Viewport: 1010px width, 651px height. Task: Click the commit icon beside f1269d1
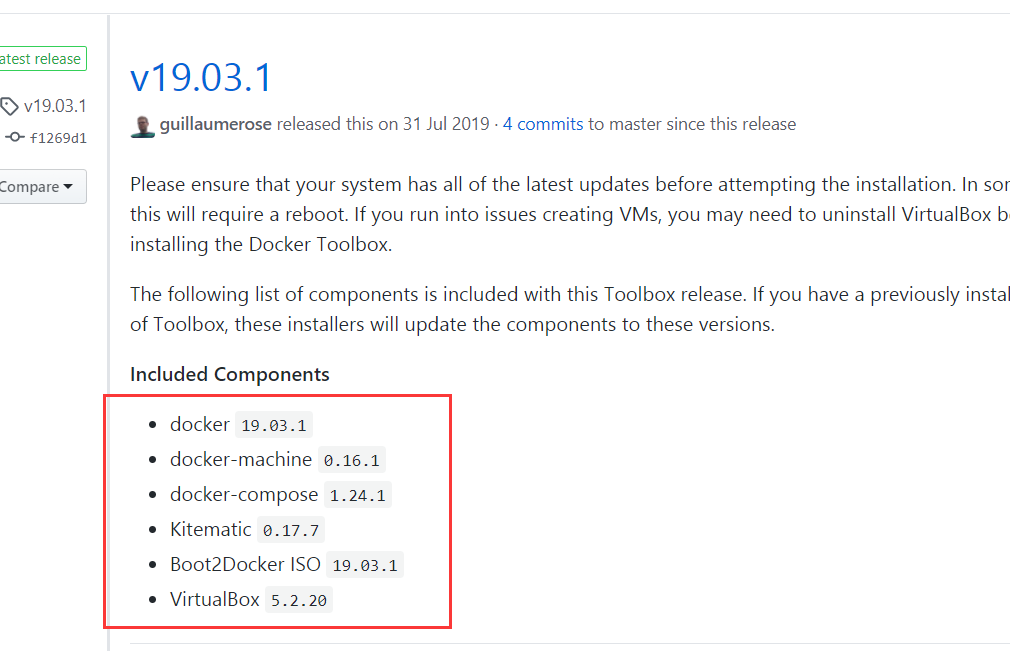[14, 138]
